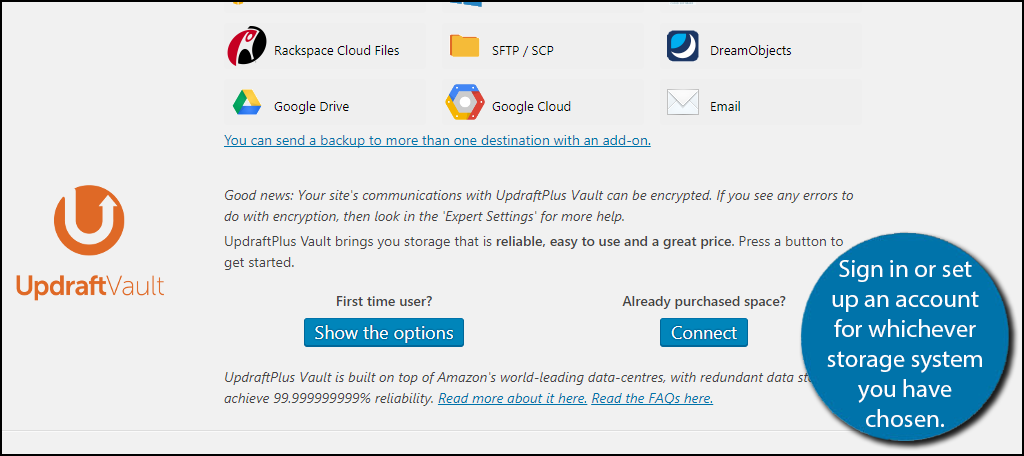This screenshot has height=456, width=1024.
Task: Open the Read more about it here link
Action: (513, 398)
